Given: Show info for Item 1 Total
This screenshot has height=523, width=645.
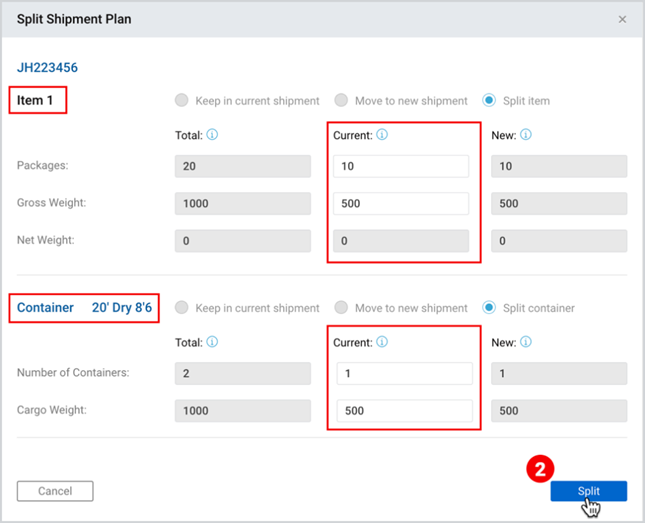Looking at the screenshot, I should click(212, 135).
